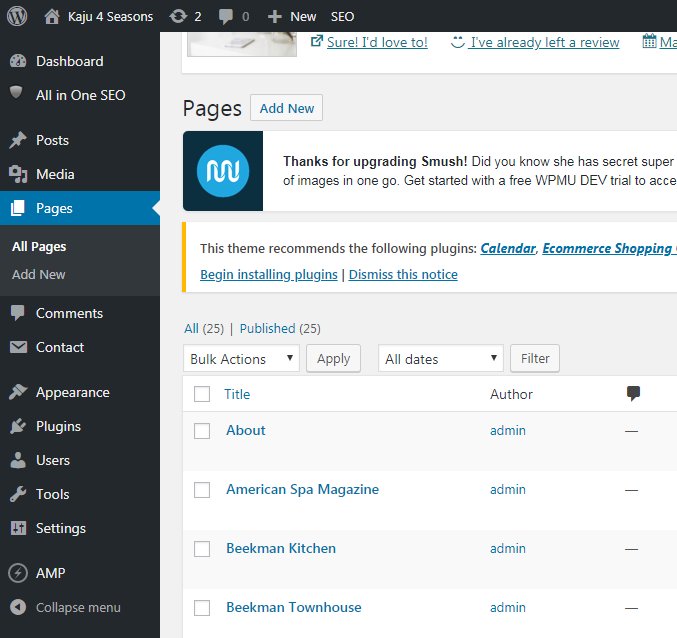Open the Posts menu label
The height and width of the screenshot is (638, 677).
pos(52,140)
